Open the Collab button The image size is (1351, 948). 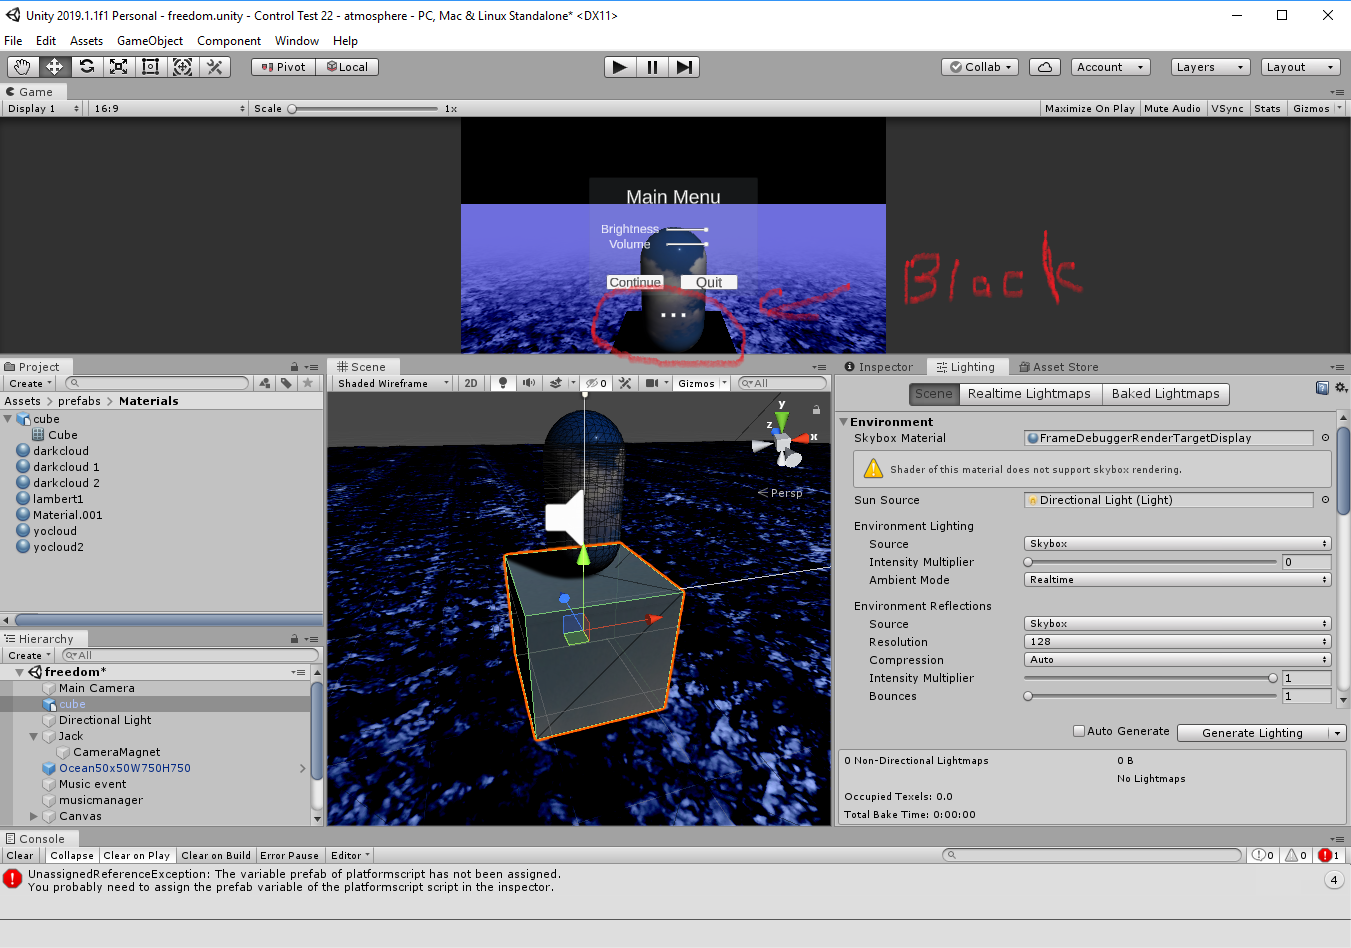(x=980, y=67)
